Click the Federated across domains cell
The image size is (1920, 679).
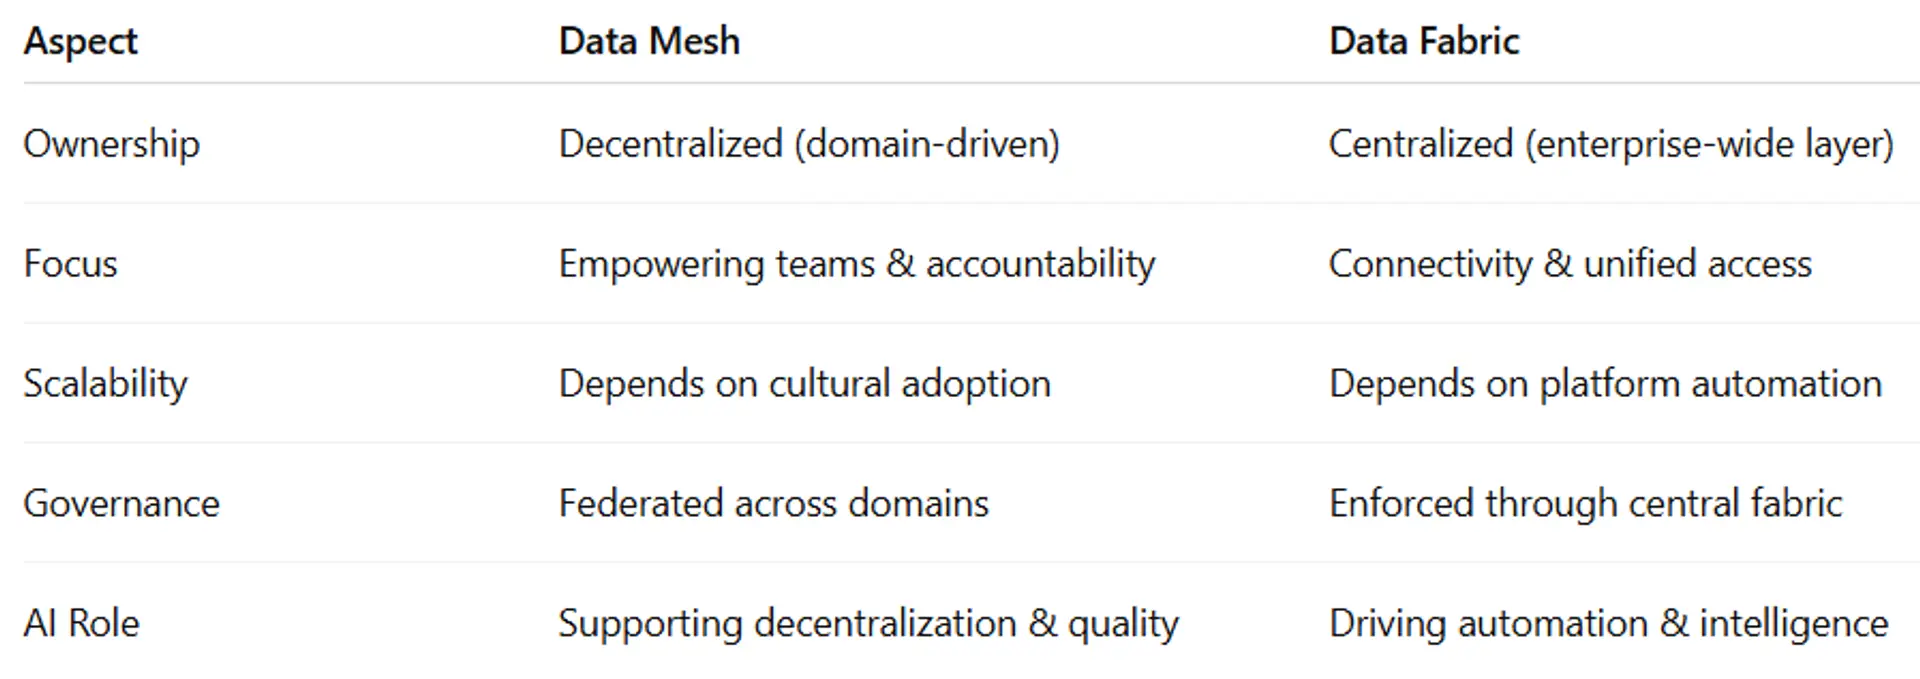[x=773, y=503]
